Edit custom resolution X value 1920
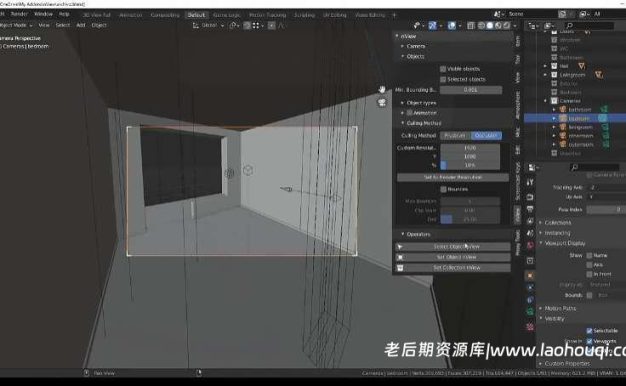Screen dimensions: 626x386 pyautogui.click(x=470, y=148)
